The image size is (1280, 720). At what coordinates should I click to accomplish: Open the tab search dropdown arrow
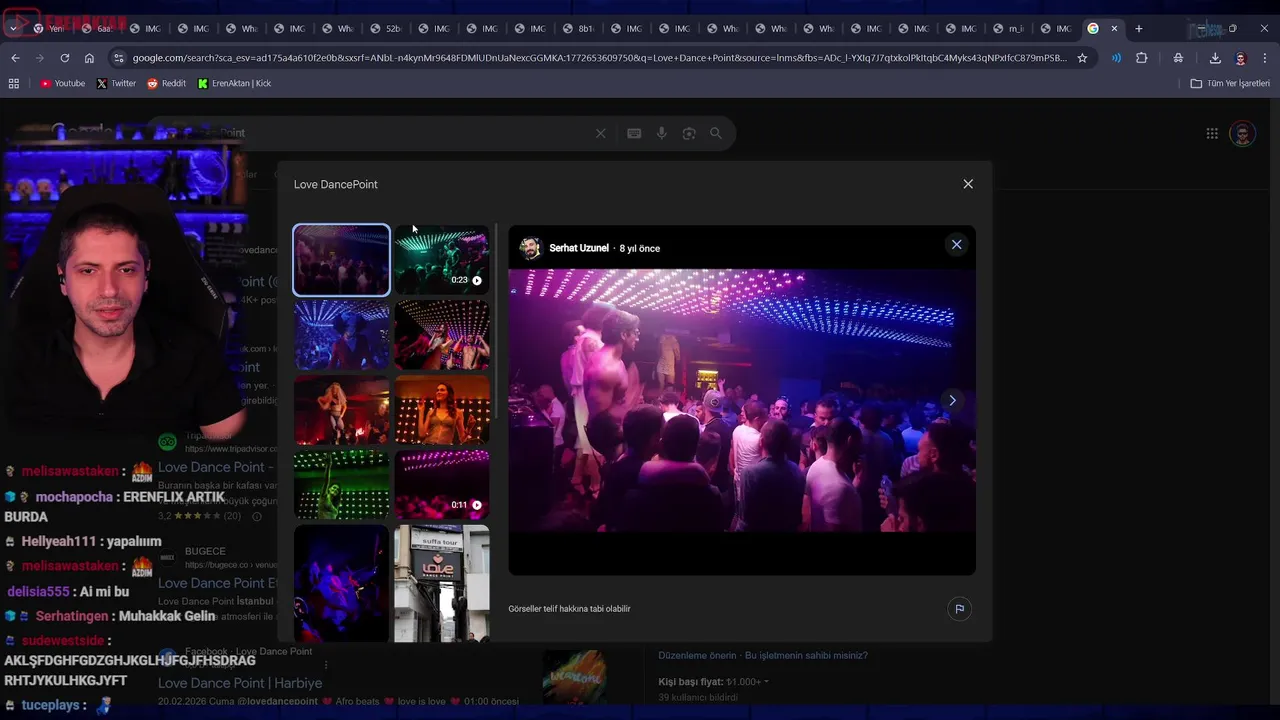(x=12, y=28)
